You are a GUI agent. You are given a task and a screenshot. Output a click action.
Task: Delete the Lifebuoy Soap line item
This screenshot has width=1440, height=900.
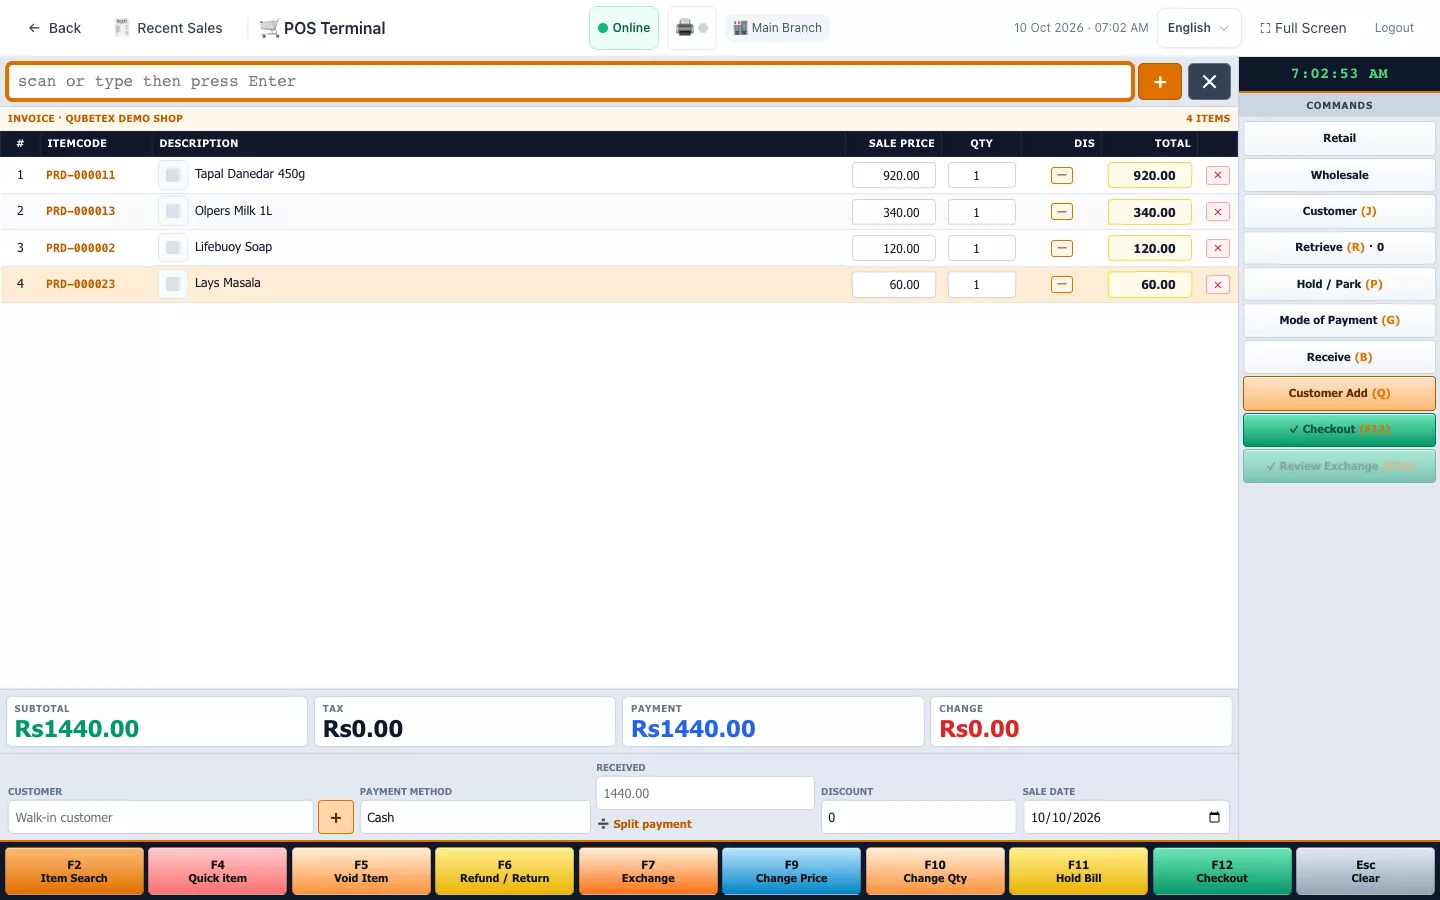(x=1218, y=248)
